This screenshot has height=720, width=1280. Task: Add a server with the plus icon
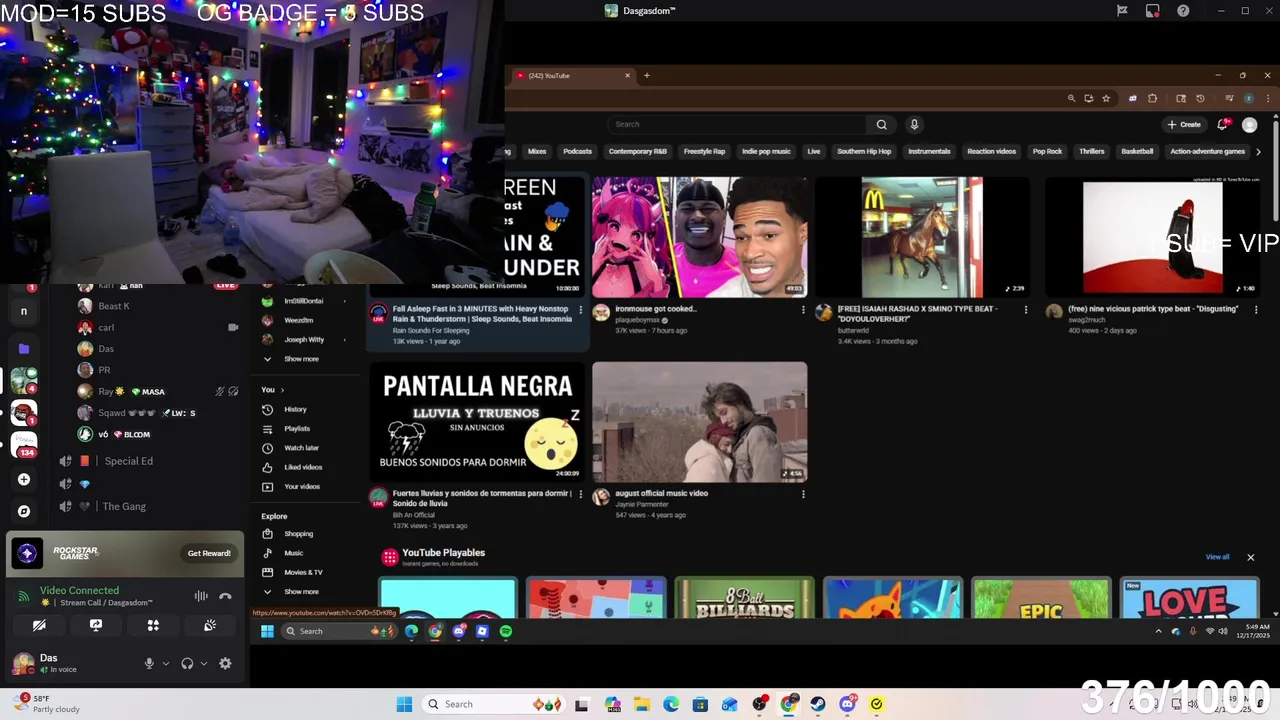(x=24, y=479)
